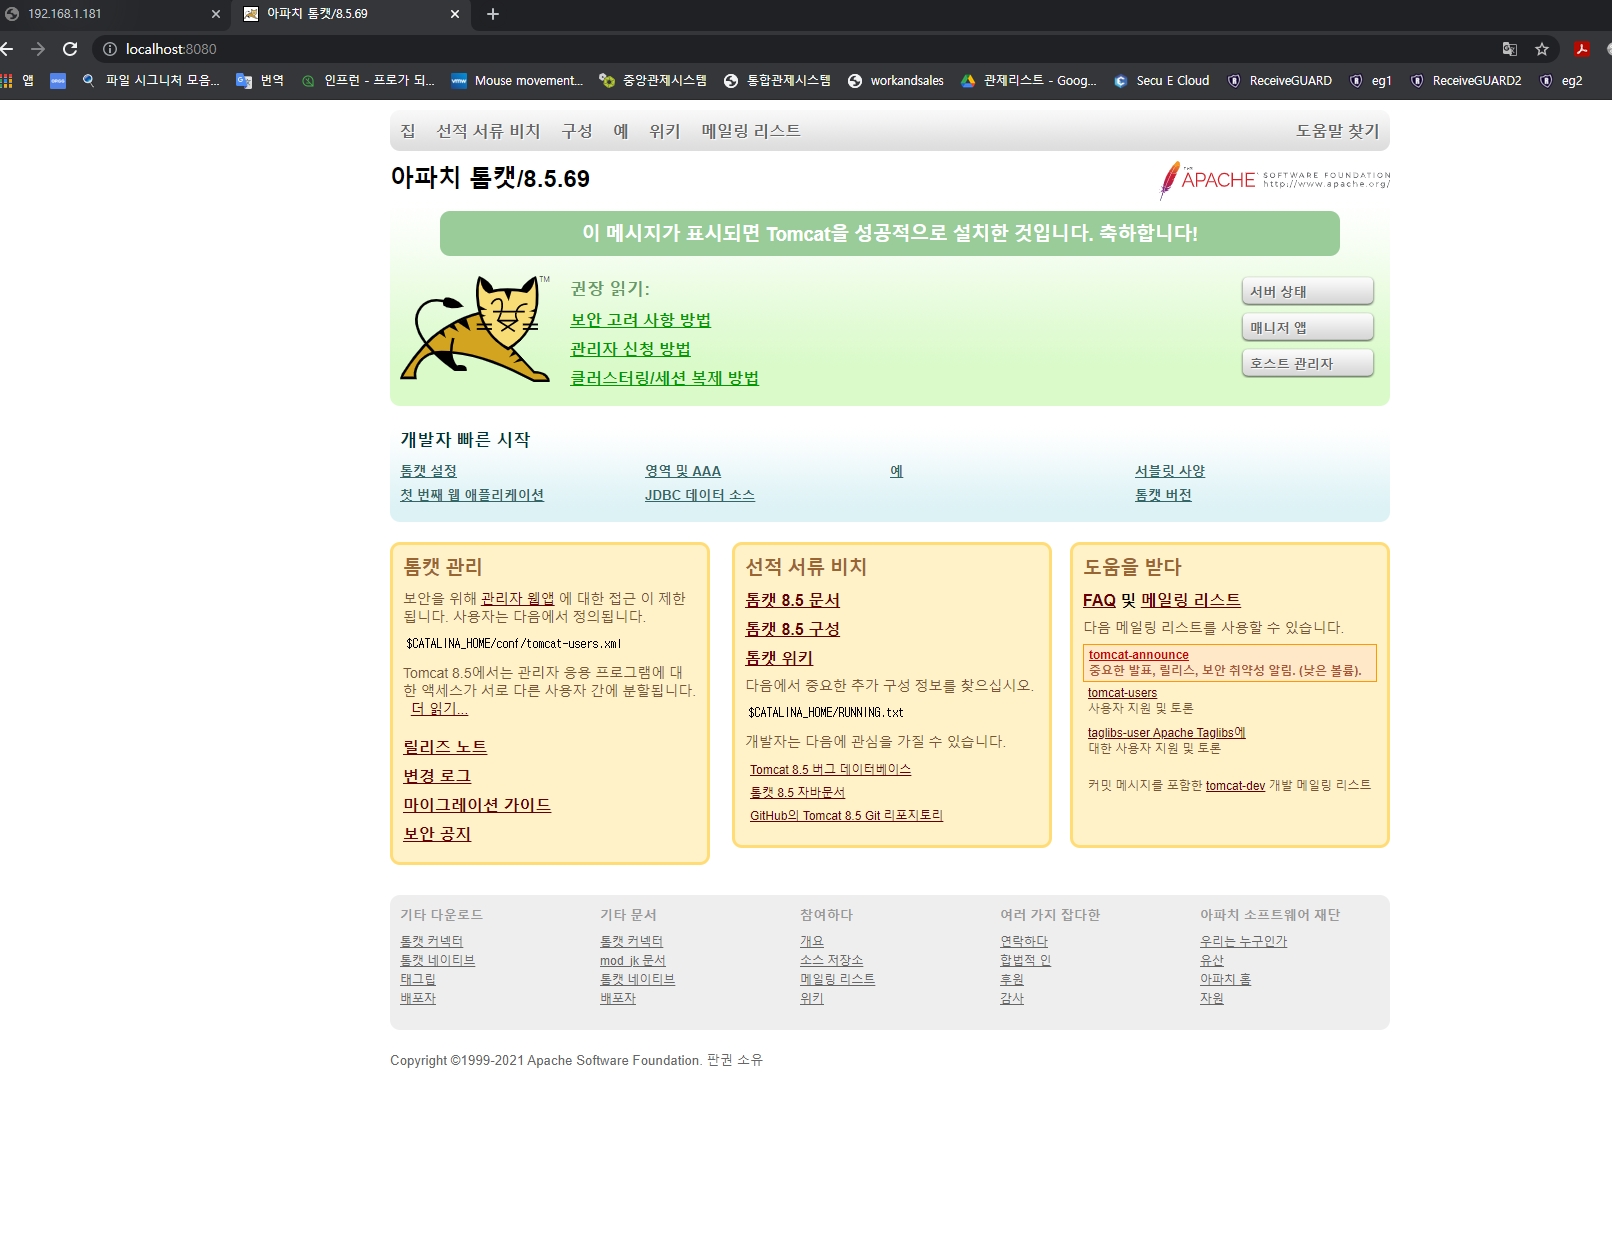This screenshot has width=1612, height=1240.
Task: Open the 마이그레이션 가이드 link
Action: click(477, 805)
